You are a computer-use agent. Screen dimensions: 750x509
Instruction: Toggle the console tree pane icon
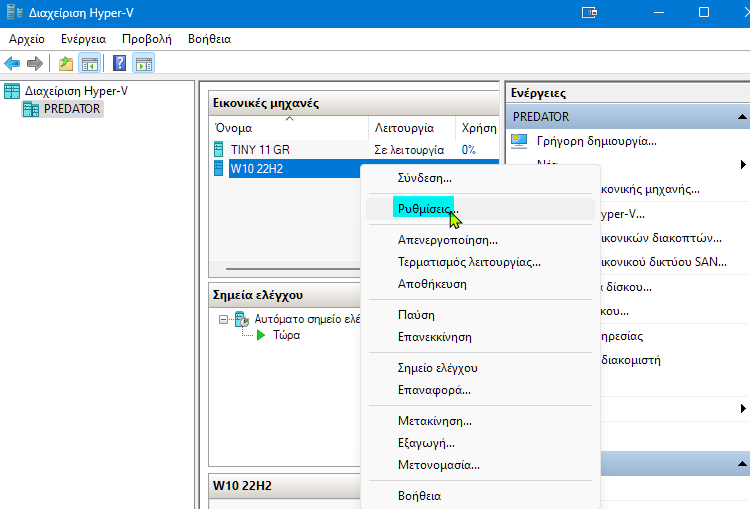(89, 63)
